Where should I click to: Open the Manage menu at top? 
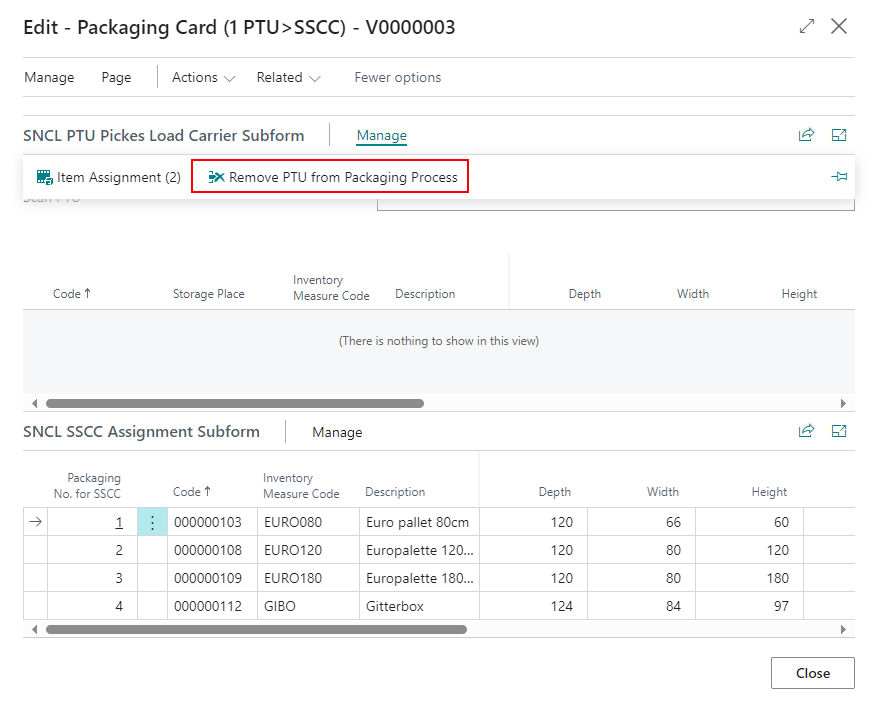pos(49,77)
